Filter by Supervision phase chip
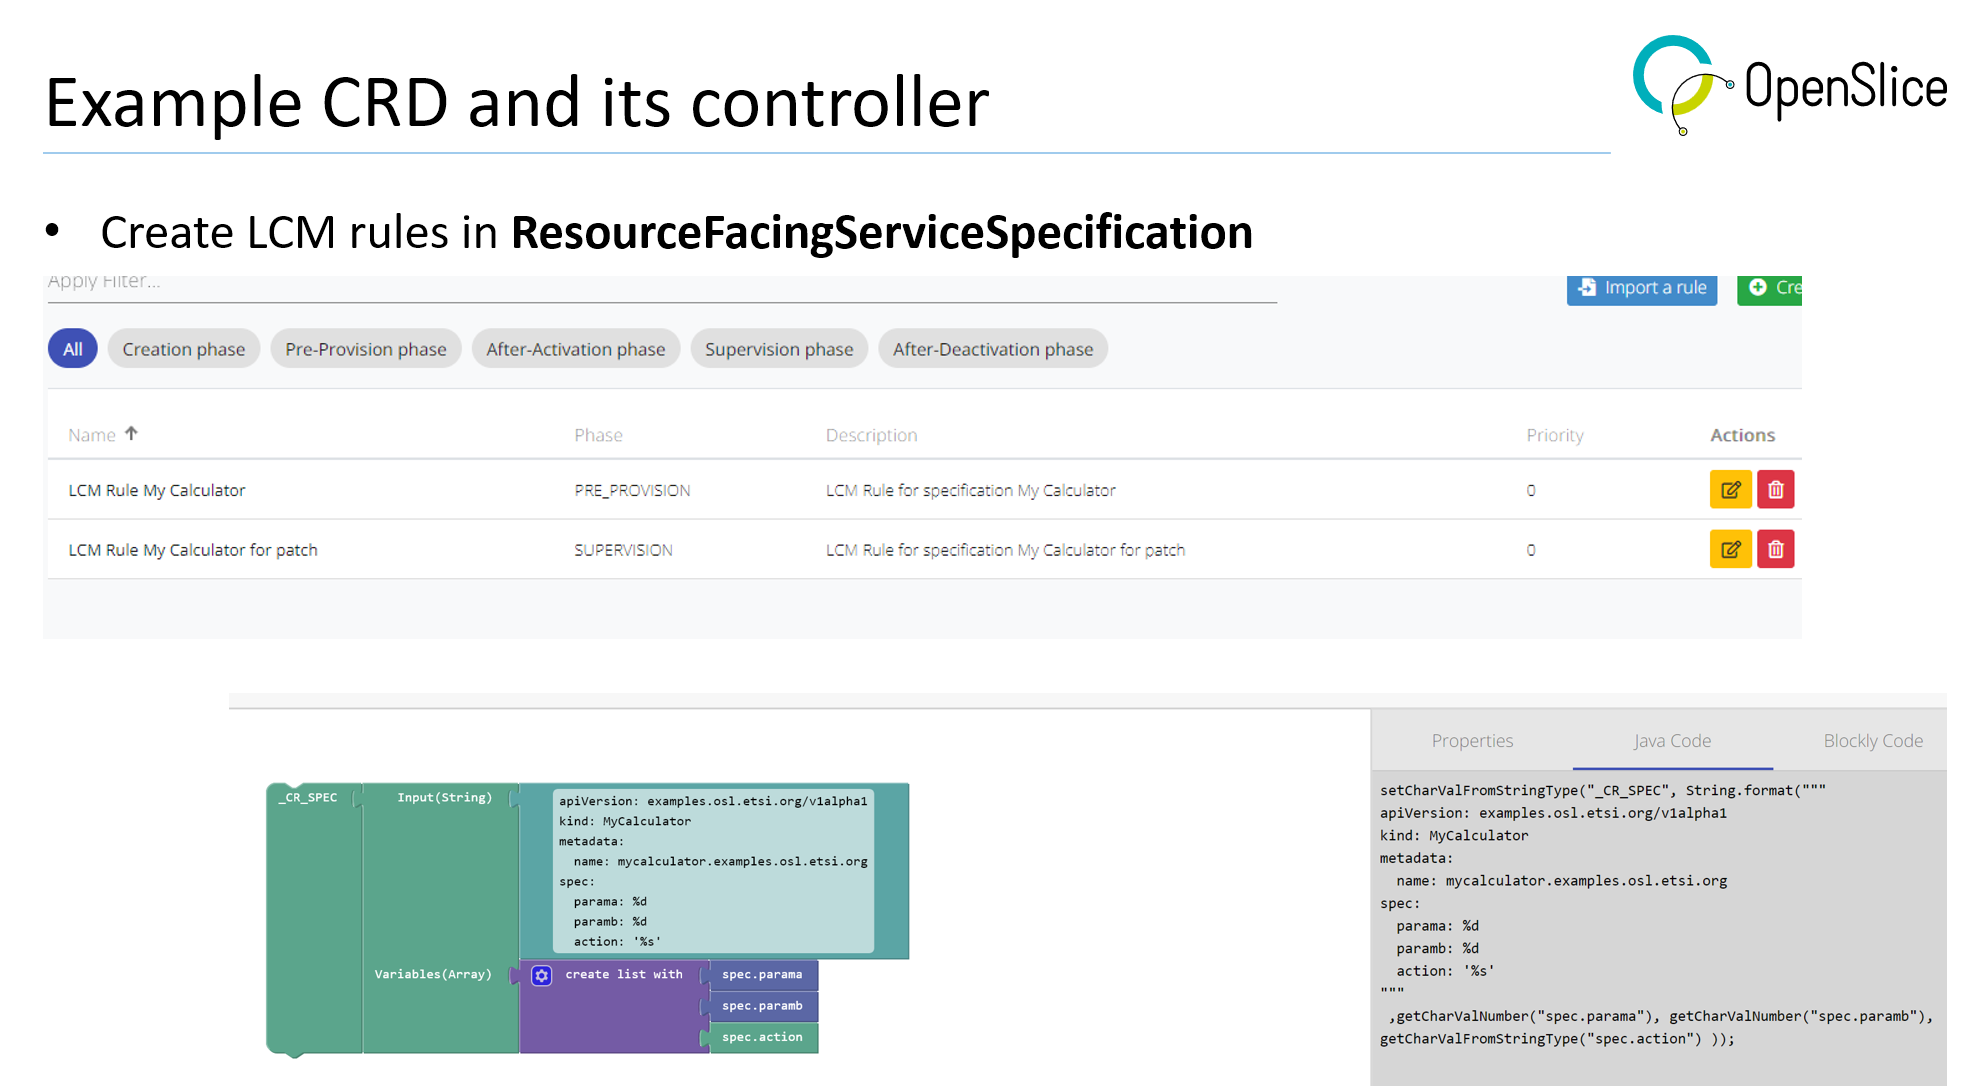 click(x=778, y=349)
